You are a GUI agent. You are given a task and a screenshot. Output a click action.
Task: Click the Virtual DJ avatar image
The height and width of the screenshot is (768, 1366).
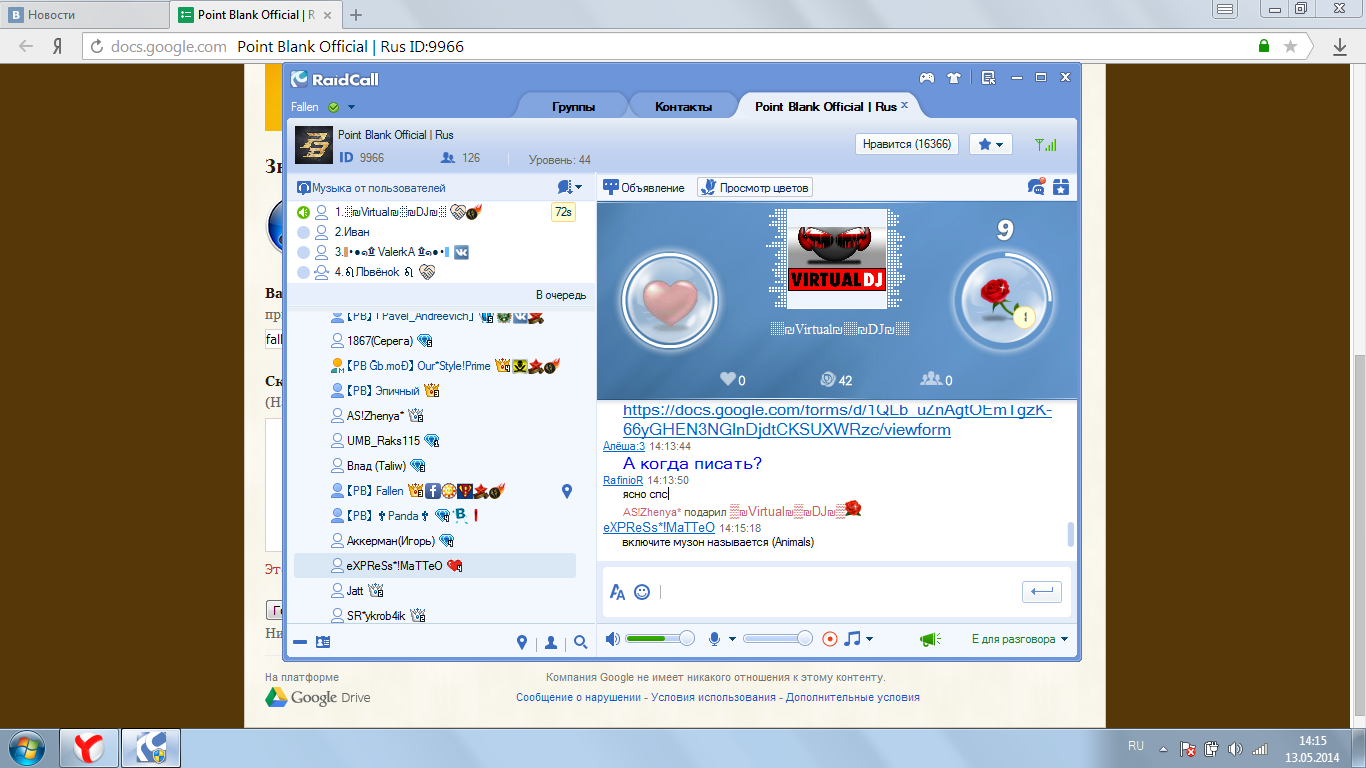[x=838, y=258]
